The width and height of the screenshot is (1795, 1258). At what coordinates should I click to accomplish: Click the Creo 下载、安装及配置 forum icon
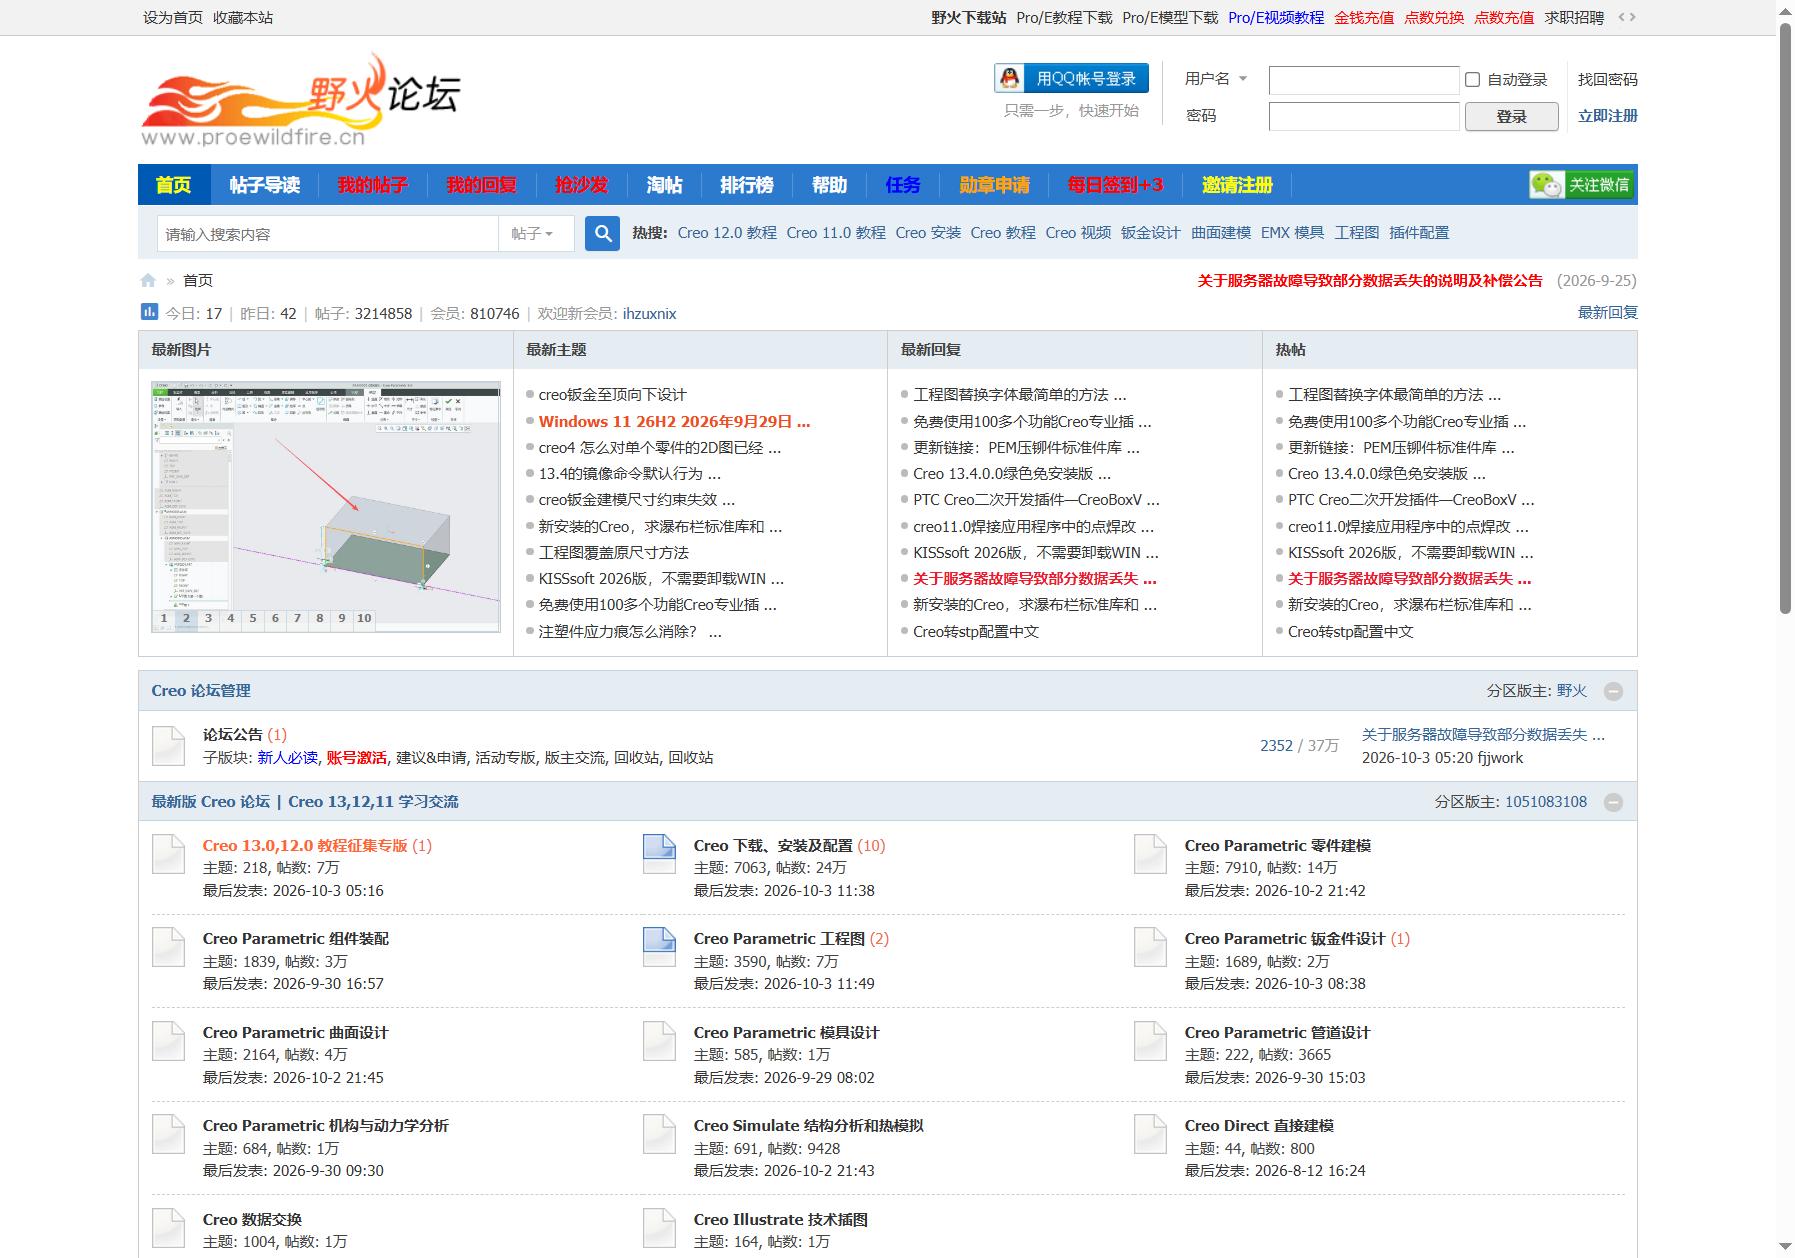[659, 854]
